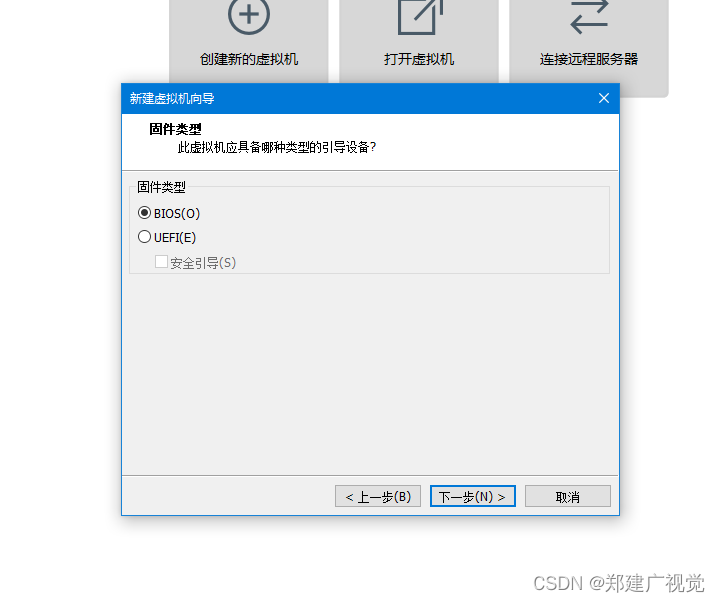The height and width of the screenshot is (602, 720).
Task: Proceed with 下一步(N) button
Action: pos(472,496)
